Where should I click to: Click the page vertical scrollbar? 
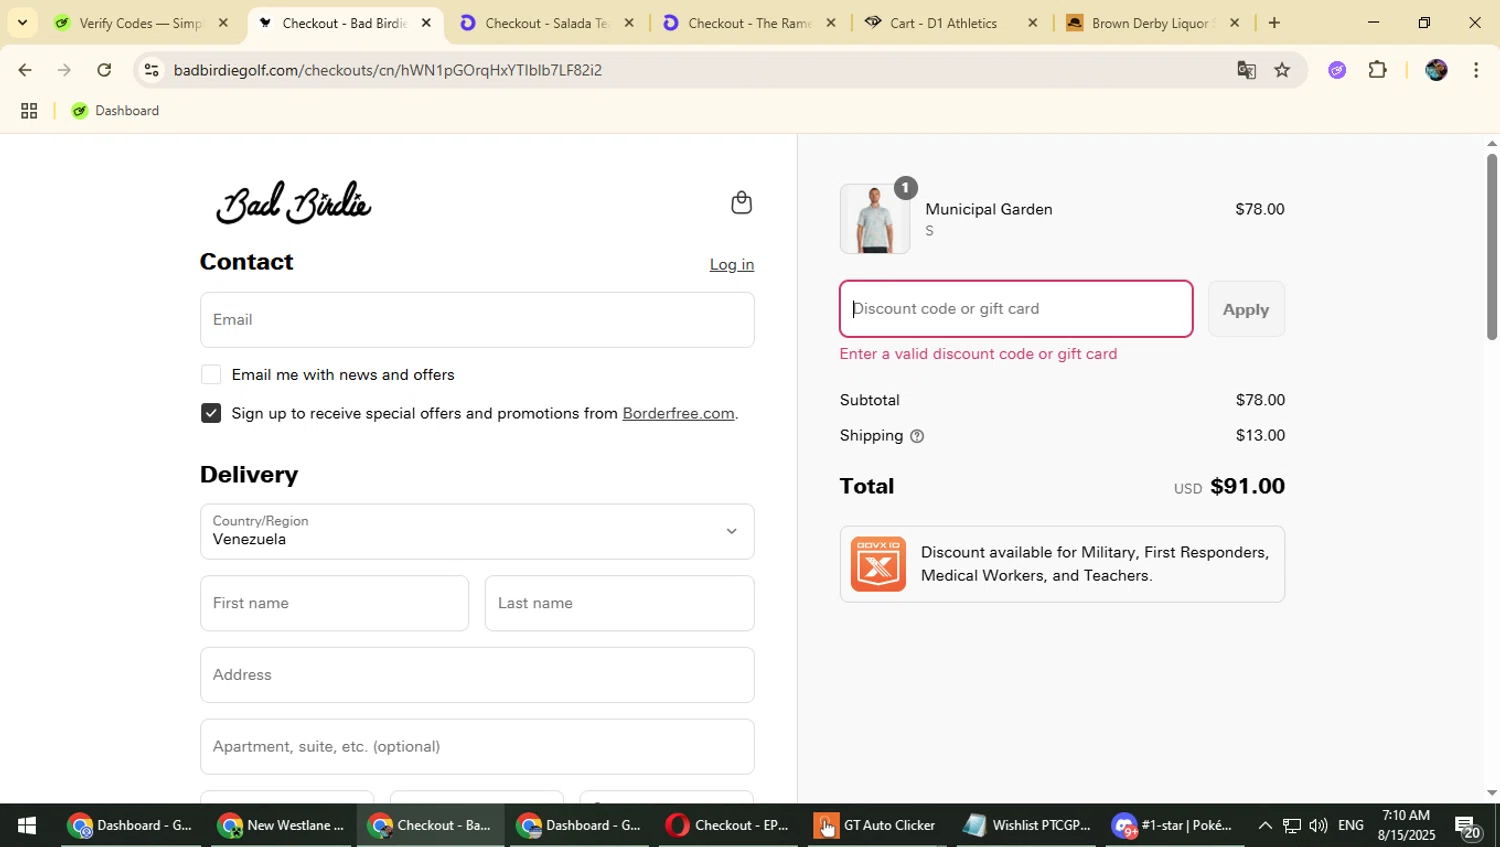click(x=1491, y=247)
